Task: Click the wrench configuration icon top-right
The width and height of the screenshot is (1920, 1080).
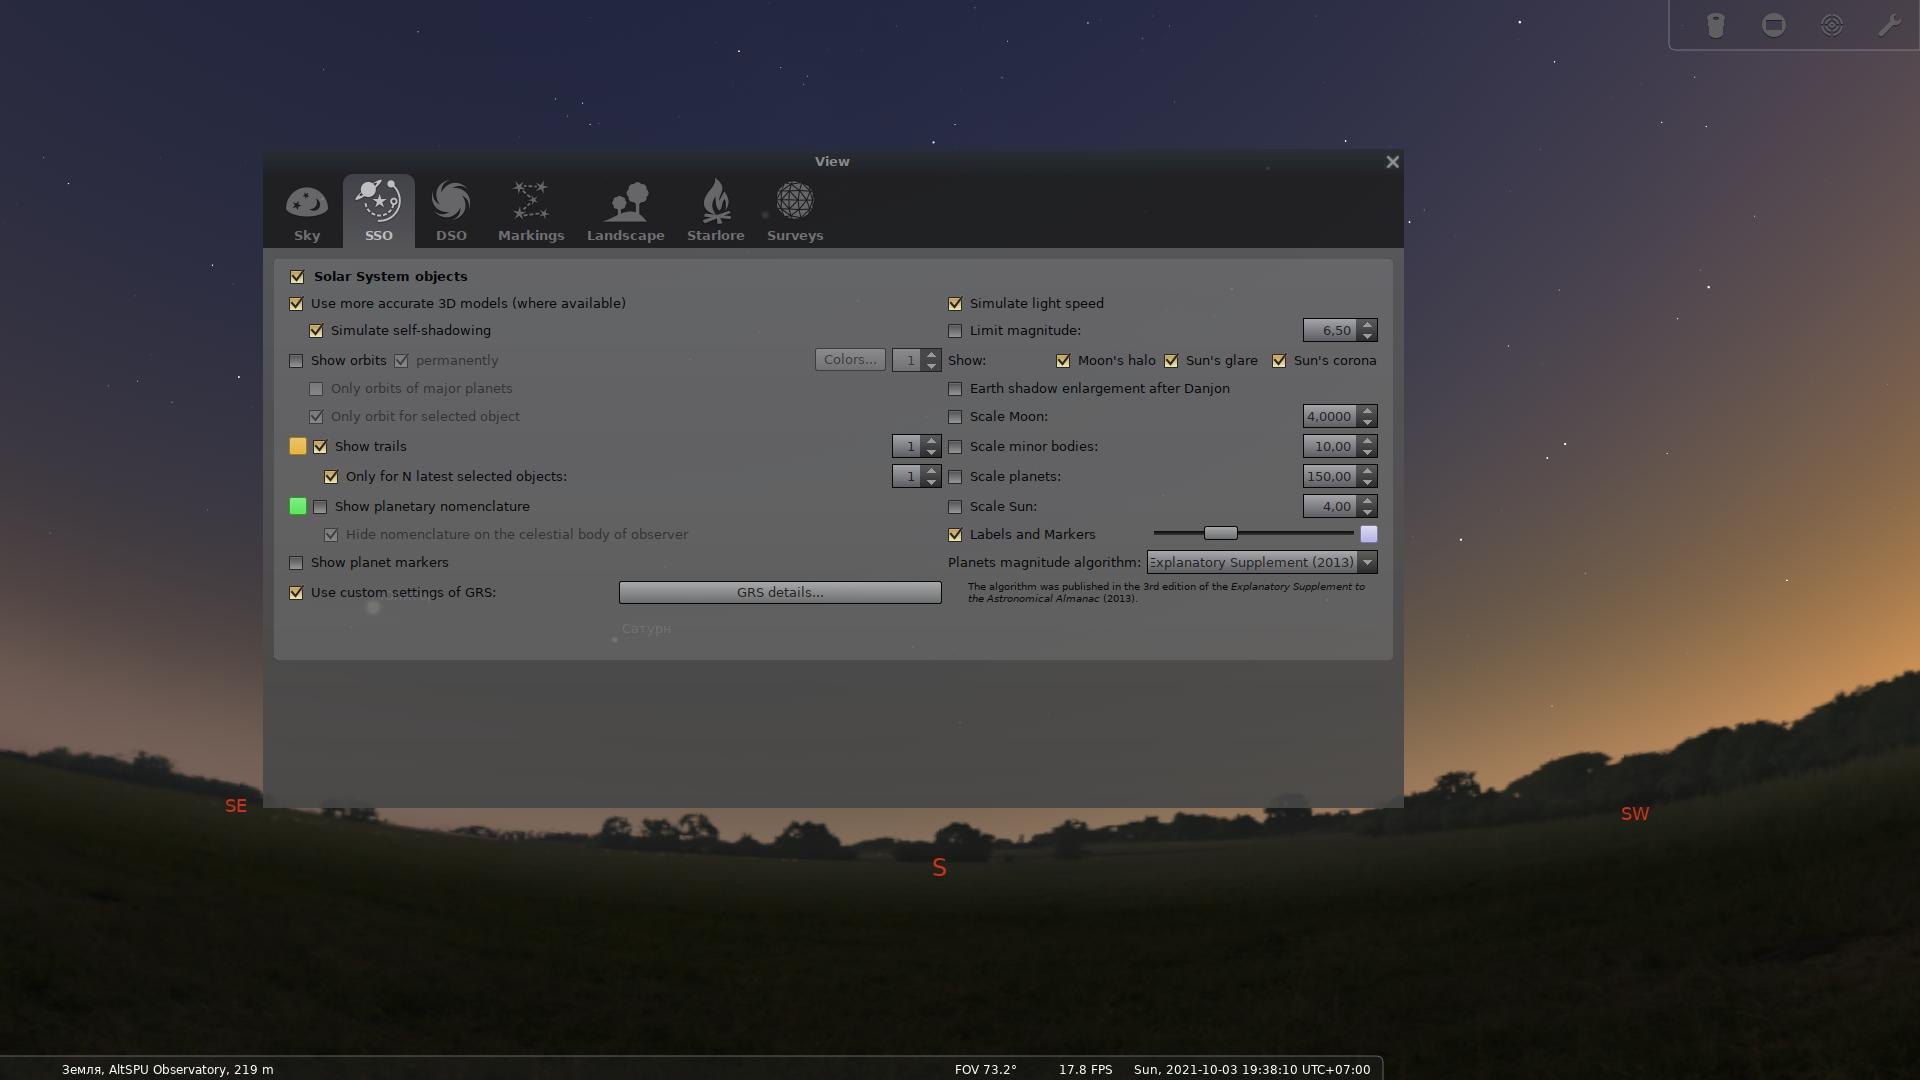Action: click(x=1890, y=24)
